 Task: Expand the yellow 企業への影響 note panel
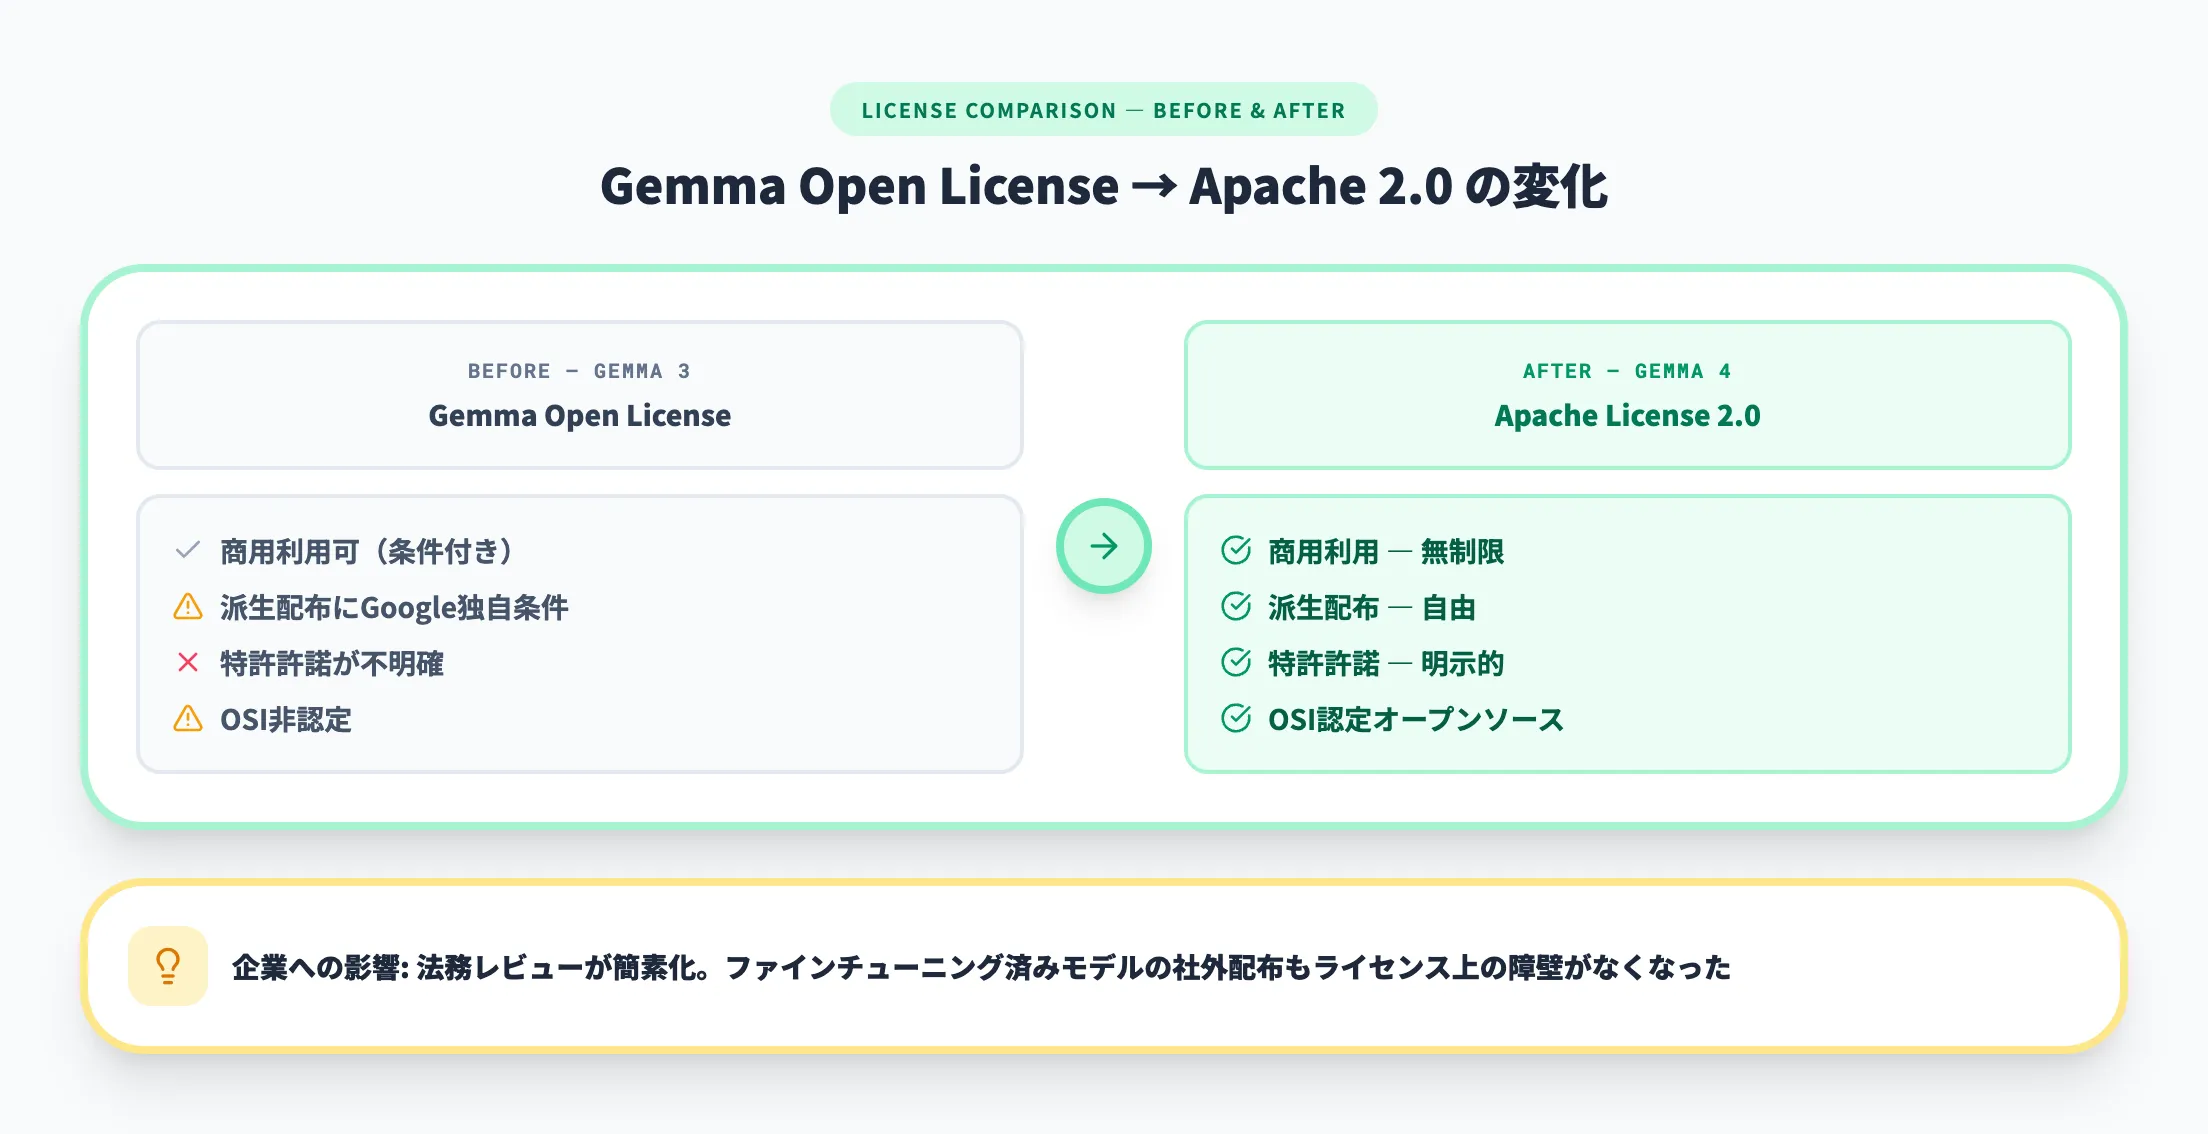[x=1104, y=966]
